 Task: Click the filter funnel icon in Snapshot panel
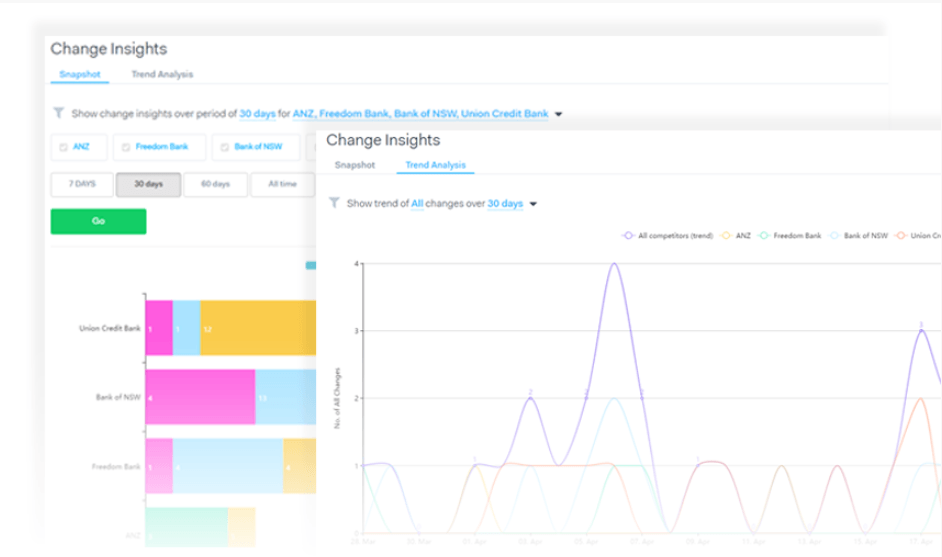58,113
